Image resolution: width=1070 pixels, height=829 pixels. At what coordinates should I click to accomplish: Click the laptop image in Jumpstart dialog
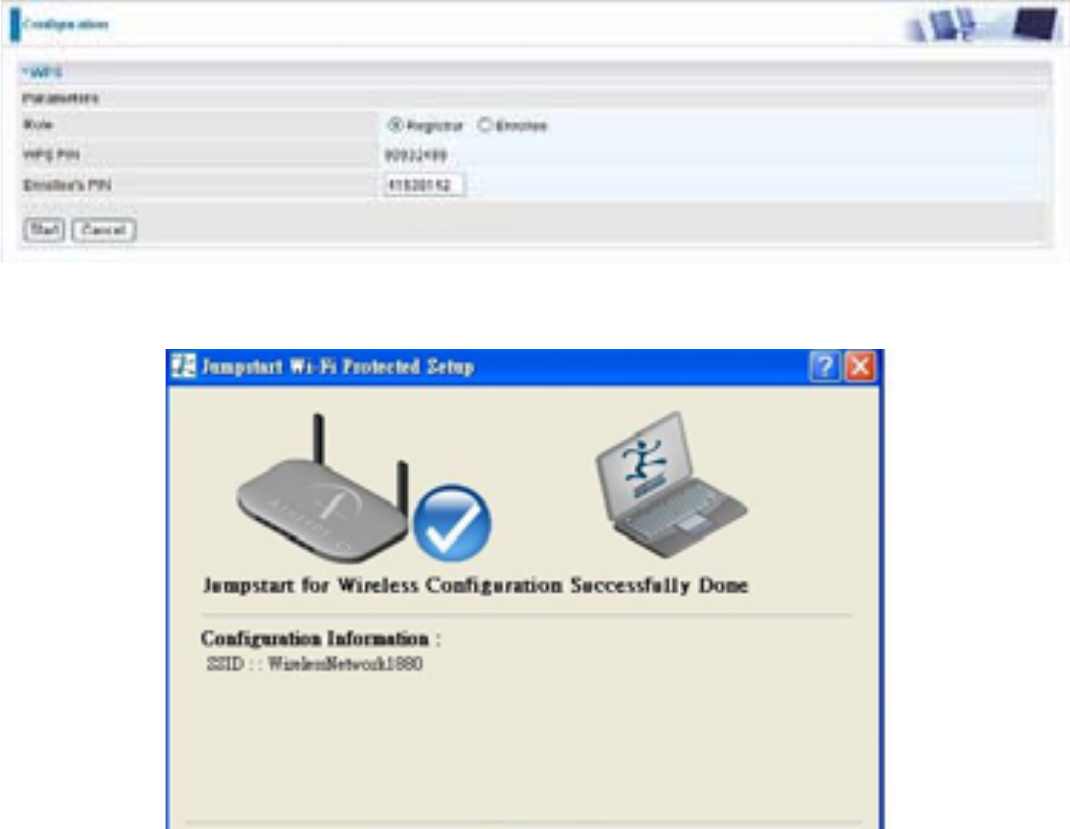pyautogui.click(x=670, y=483)
